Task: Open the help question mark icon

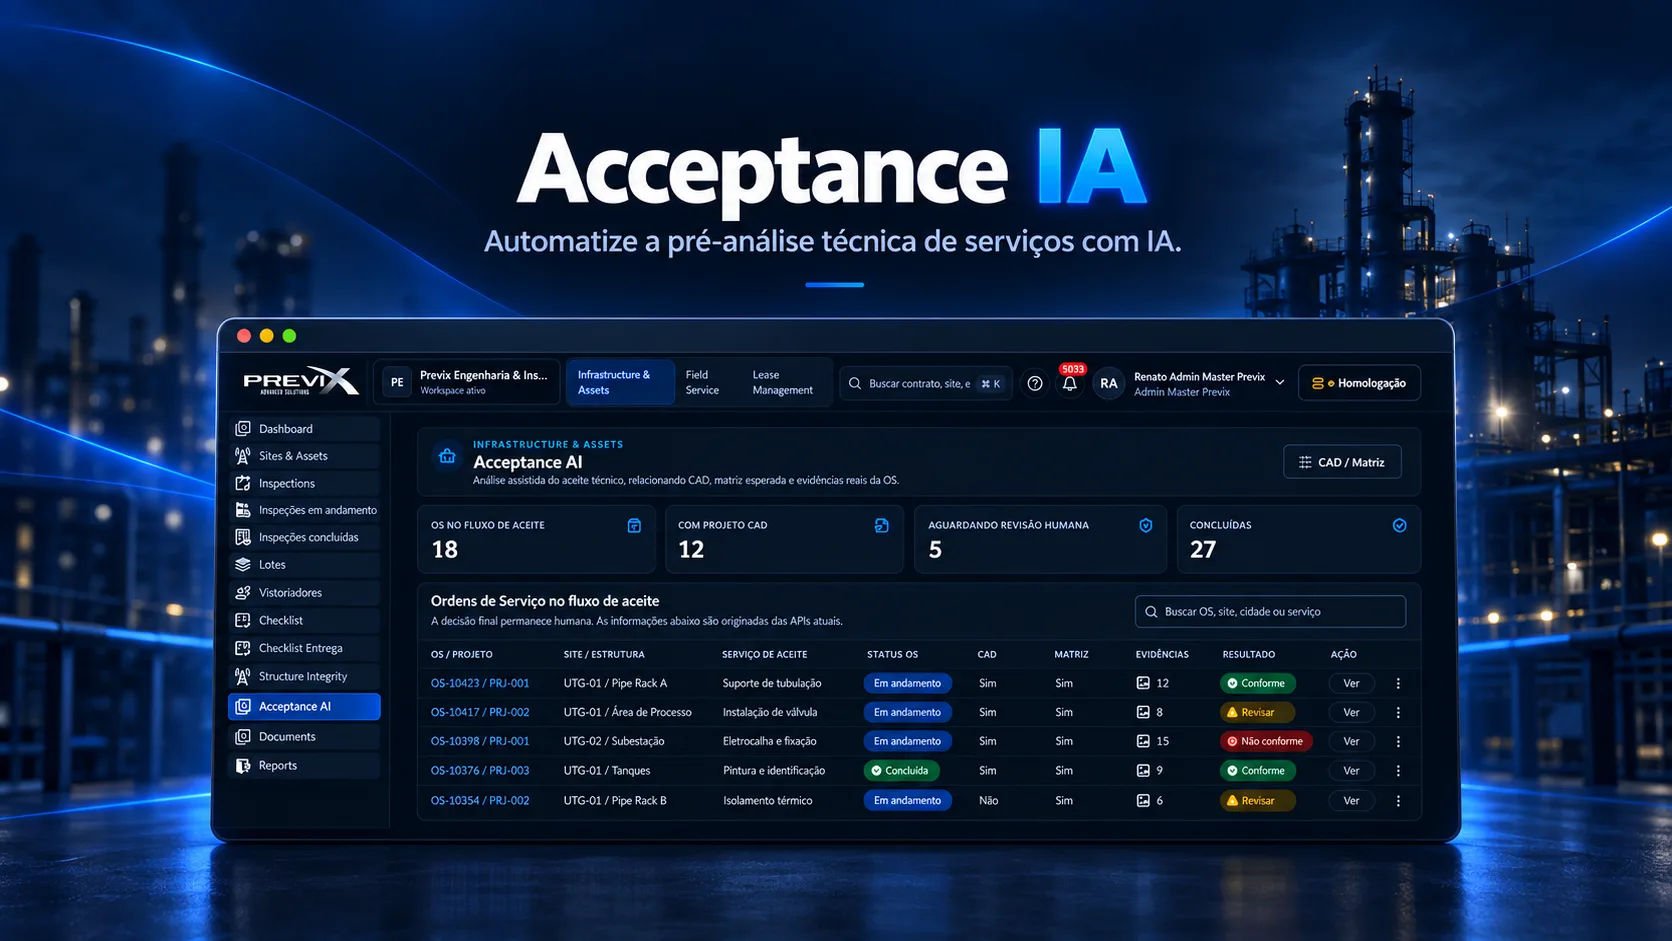Action: point(1035,383)
